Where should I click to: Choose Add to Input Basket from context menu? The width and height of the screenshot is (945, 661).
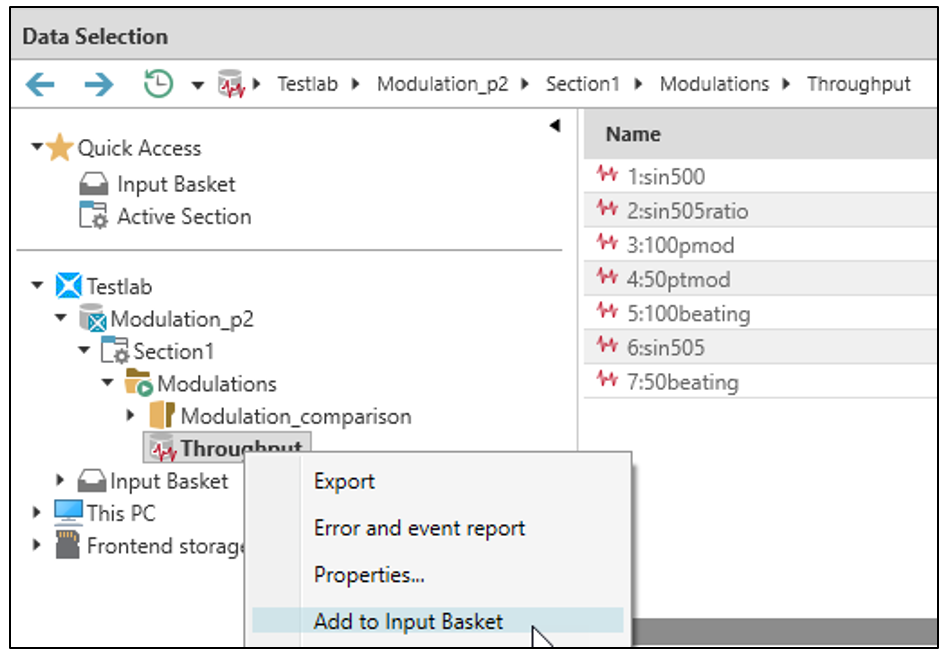tap(408, 621)
